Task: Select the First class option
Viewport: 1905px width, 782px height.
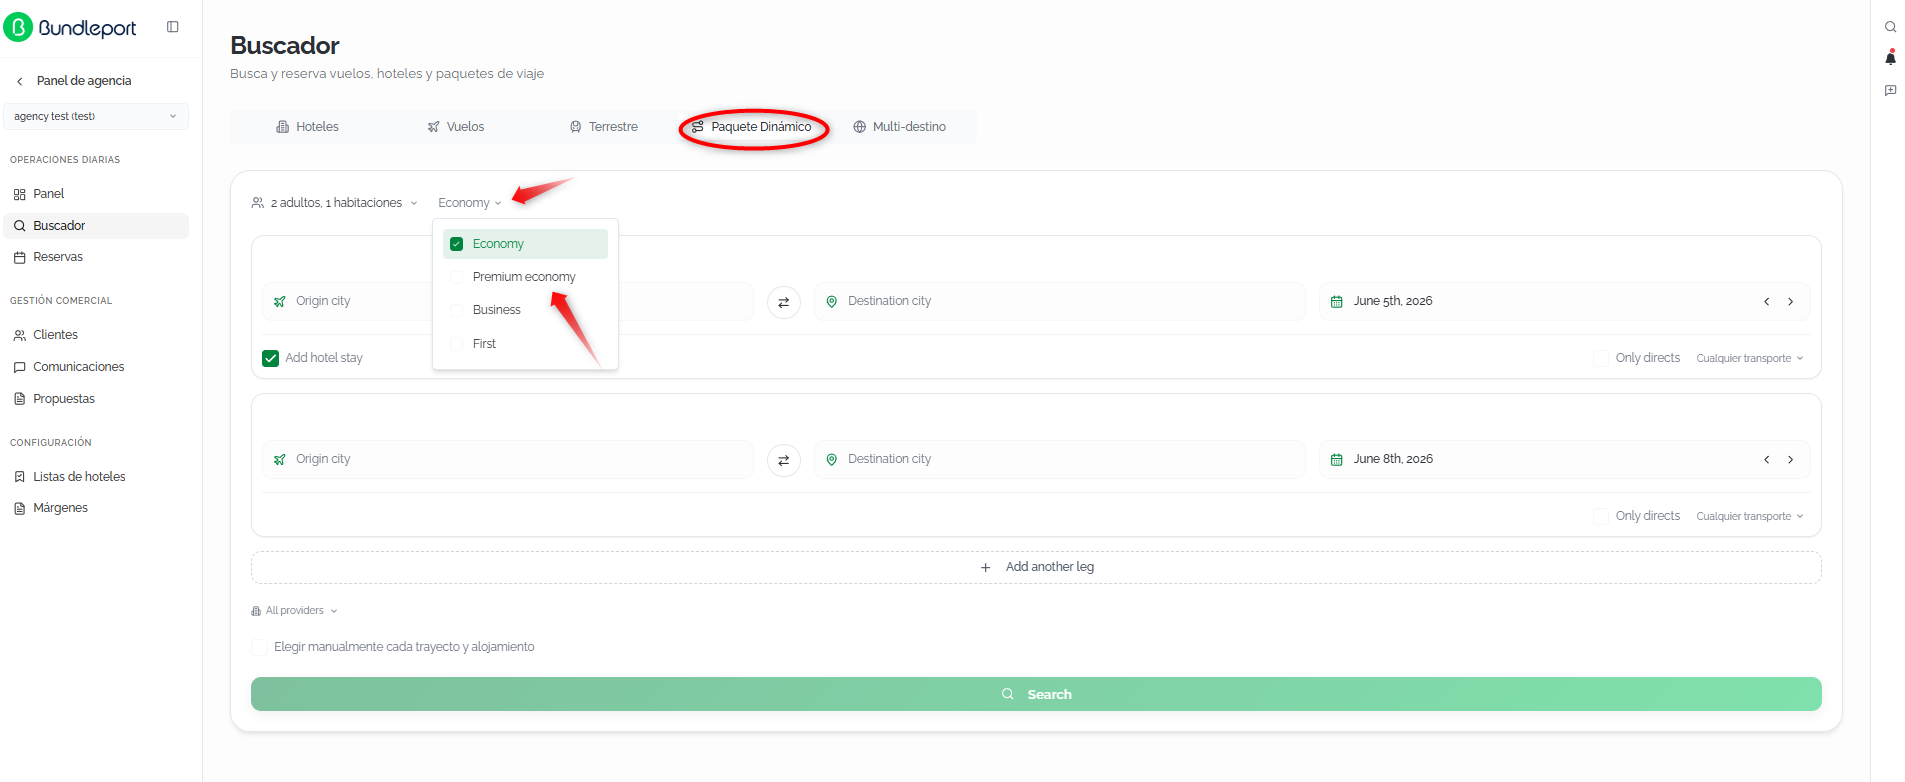Action: coord(525,344)
